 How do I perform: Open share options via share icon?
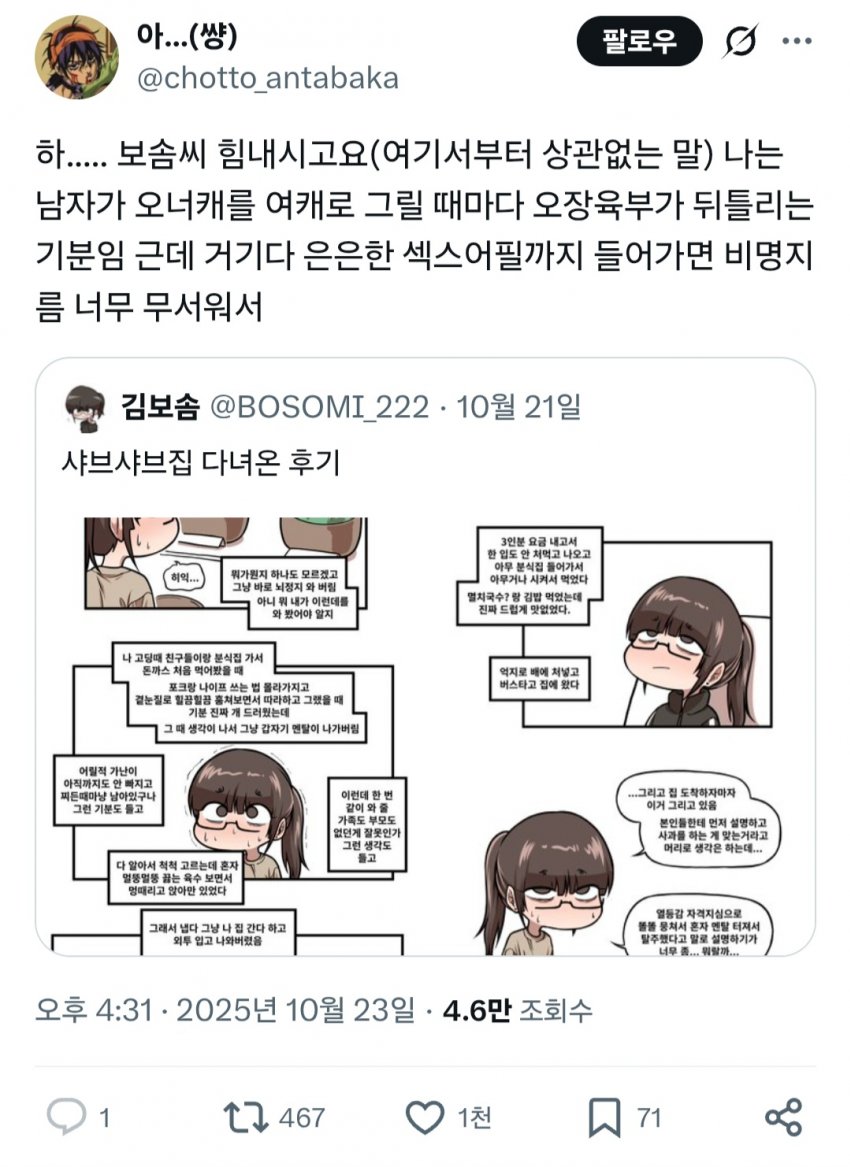784,1116
